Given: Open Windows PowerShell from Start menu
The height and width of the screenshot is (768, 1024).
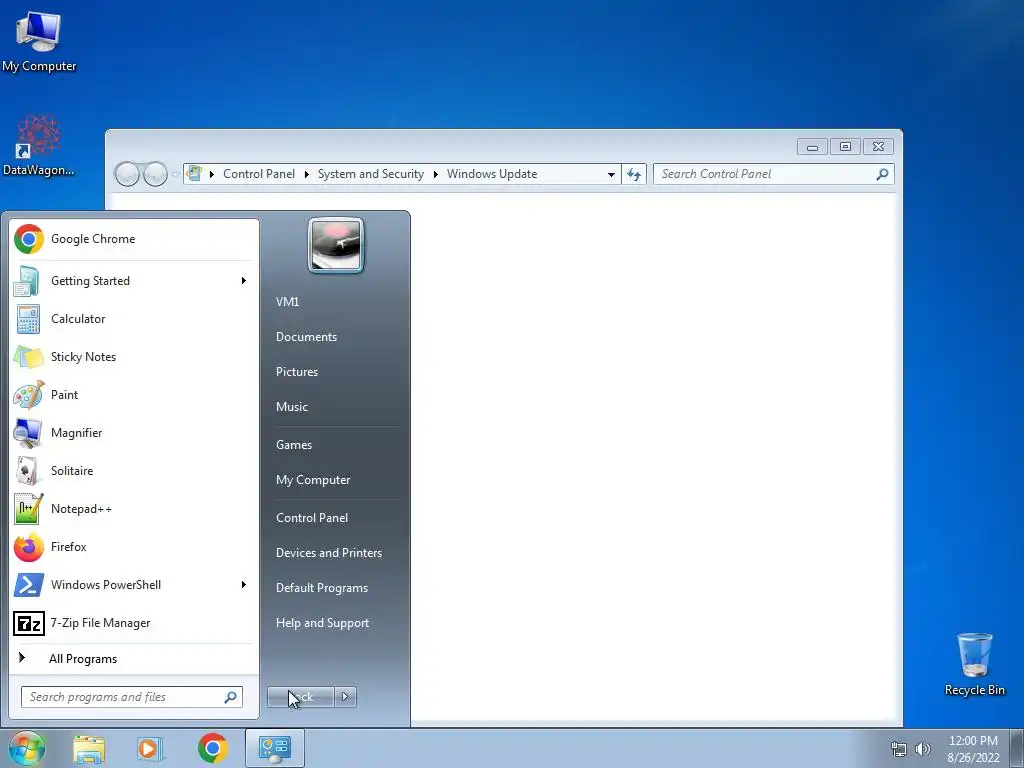Looking at the screenshot, I should [133, 584].
